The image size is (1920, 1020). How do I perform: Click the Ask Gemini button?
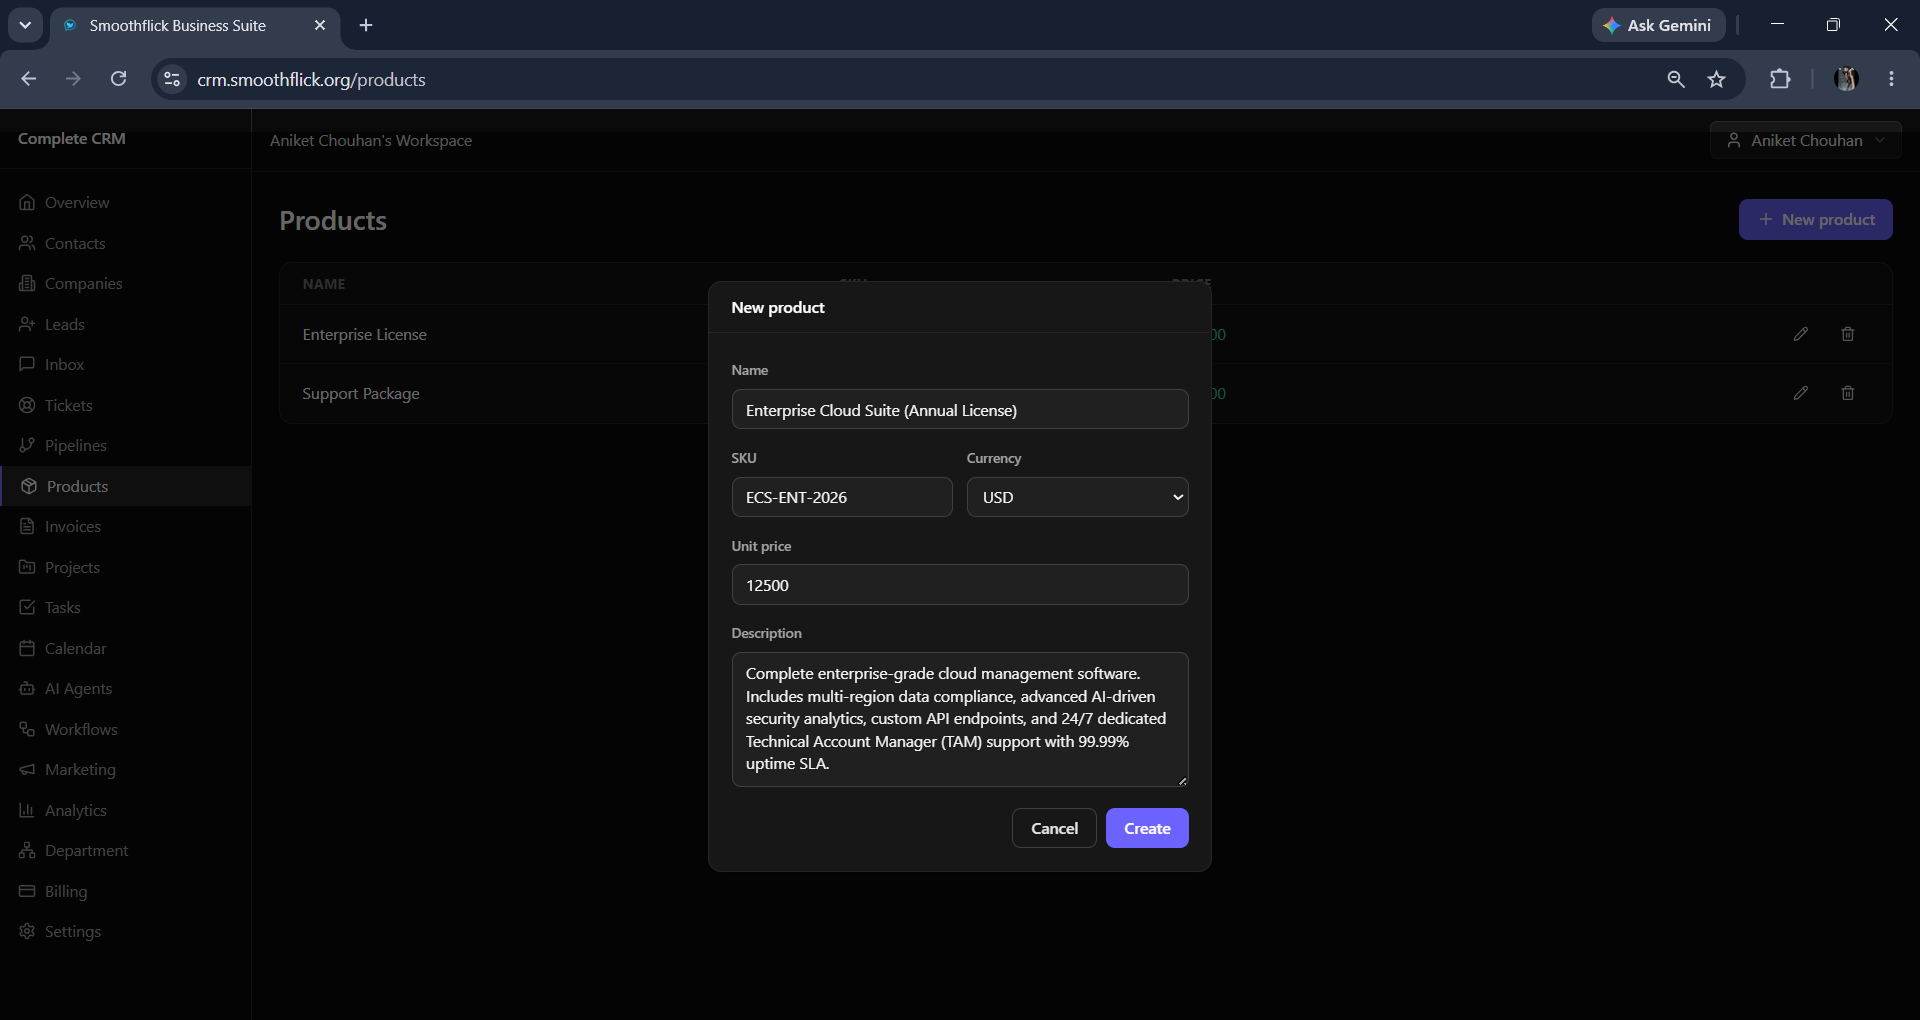[x=1658, y=25]
